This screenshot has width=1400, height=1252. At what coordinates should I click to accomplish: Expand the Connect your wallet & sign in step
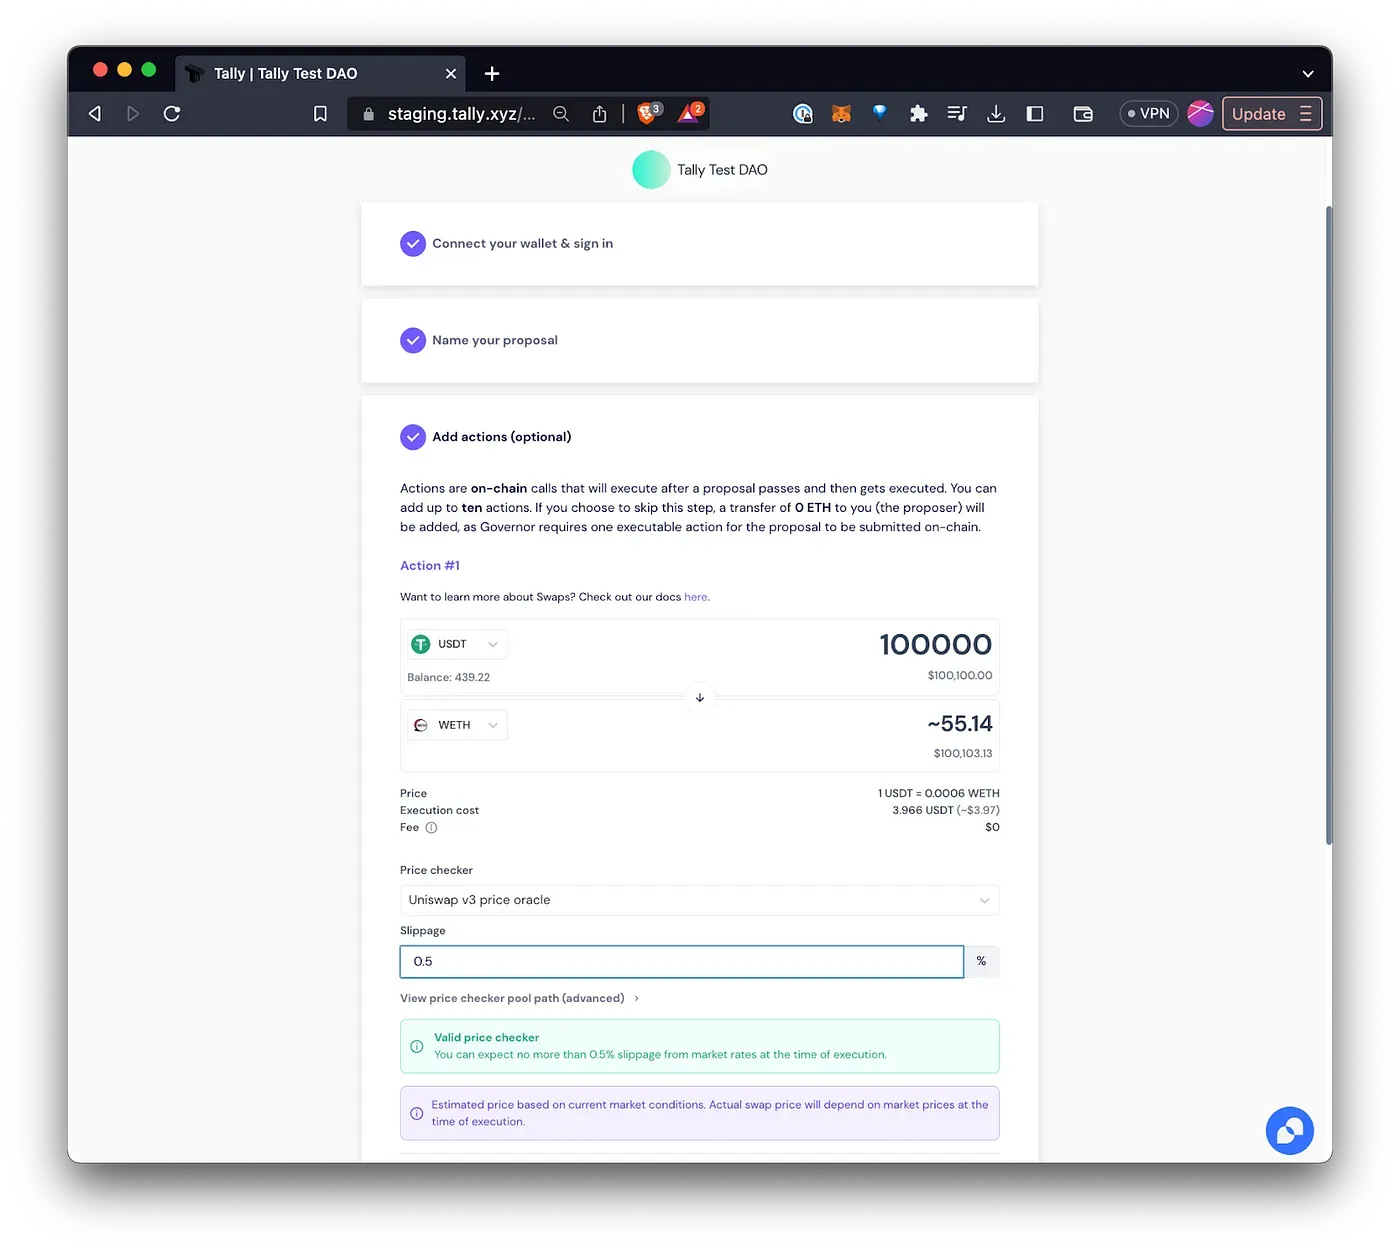[699, 244]
